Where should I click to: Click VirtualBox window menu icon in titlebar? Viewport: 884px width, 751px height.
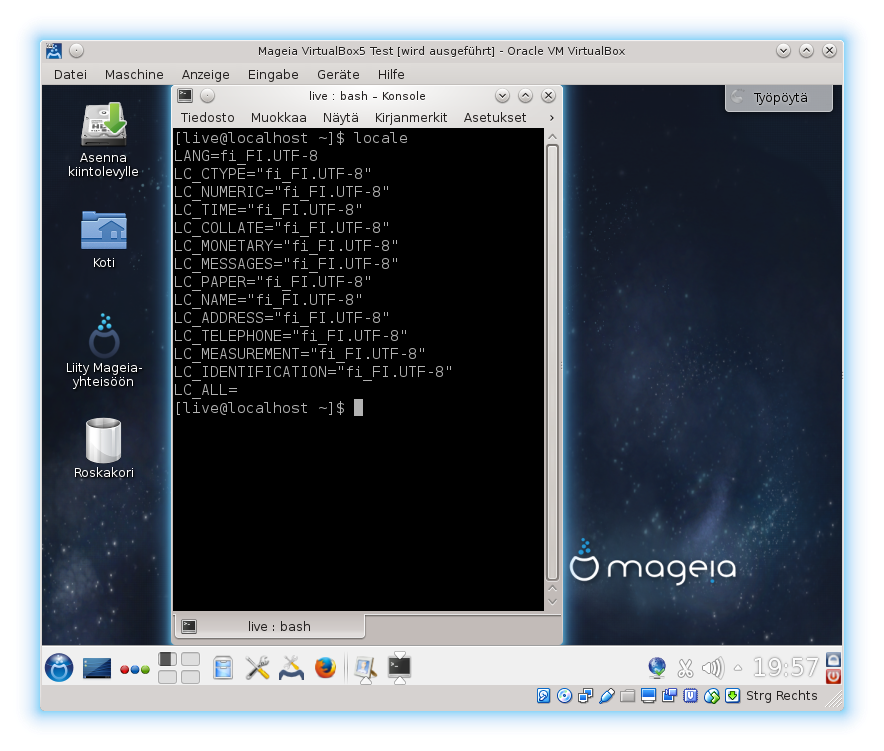pyautogui.click(x=54, y=51)
